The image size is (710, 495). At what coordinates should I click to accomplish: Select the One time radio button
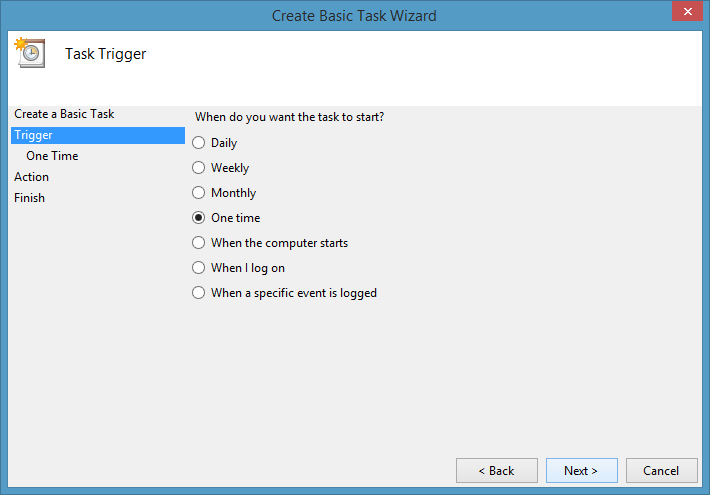199,218
